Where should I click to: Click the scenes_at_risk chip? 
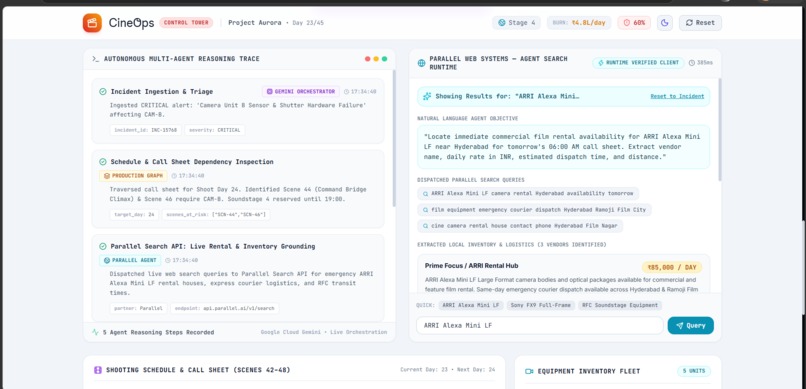coord(216,215)
